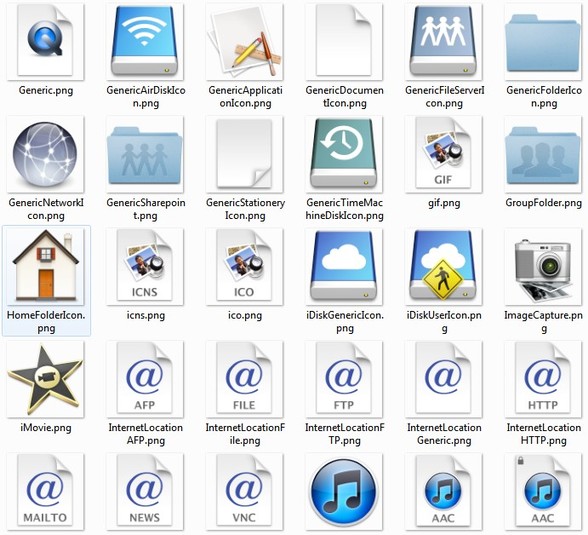
Task: Click the blank GenericDocumentIcon page
Action: click(x=344, y=41)
